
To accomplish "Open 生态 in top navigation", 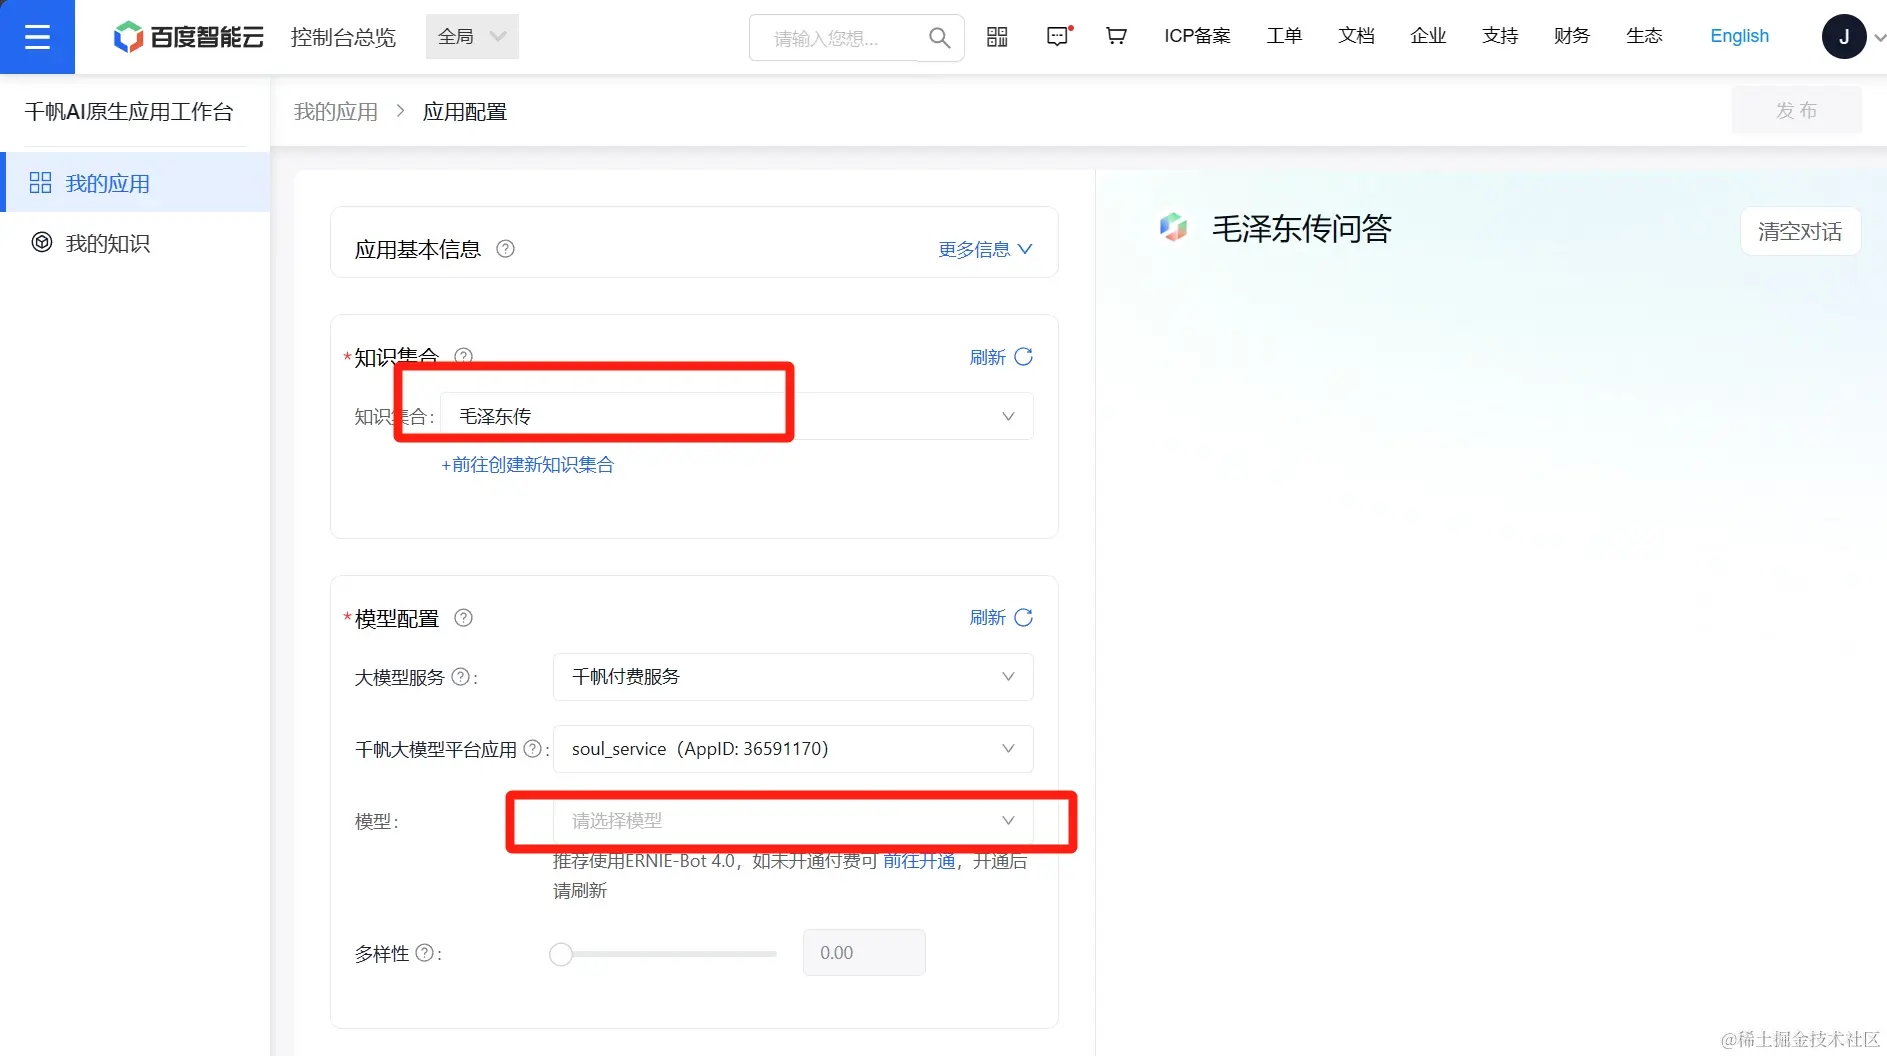I will click(x=1644, y=36).
